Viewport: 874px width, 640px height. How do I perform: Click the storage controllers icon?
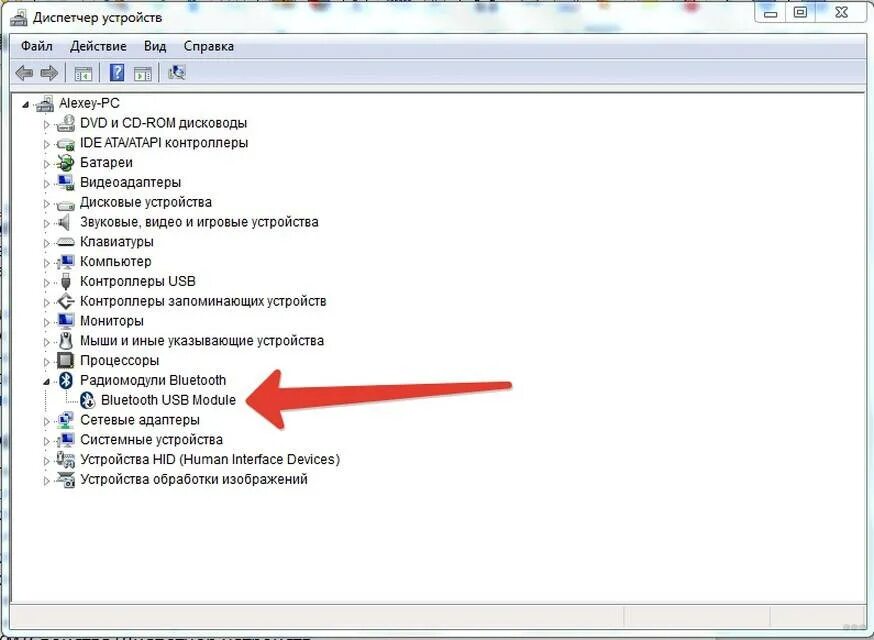[66, 301]
